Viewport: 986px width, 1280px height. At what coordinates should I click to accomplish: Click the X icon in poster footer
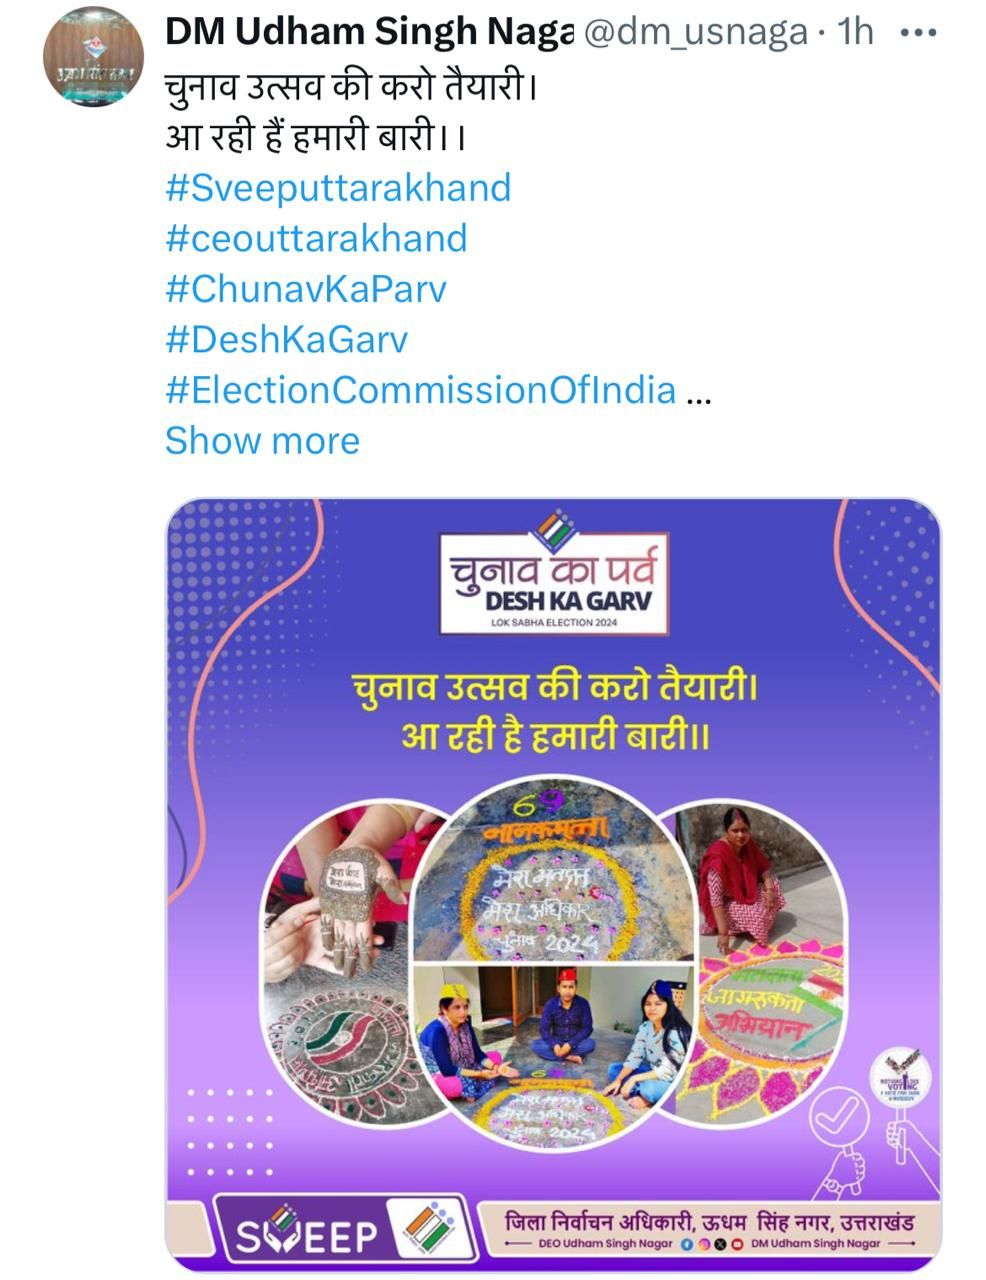tap(721, 1244)
